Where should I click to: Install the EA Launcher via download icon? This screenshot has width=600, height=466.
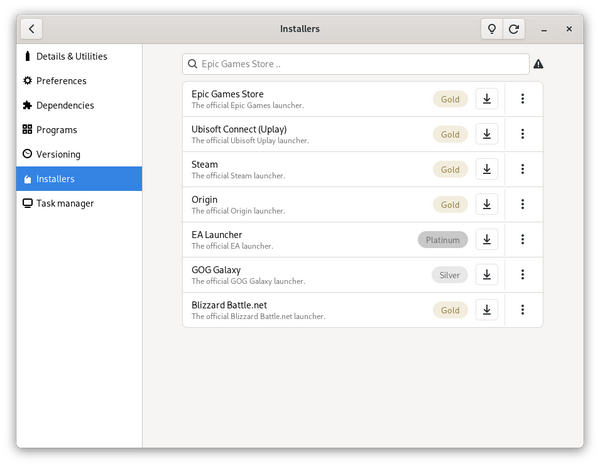tap(486, 240)
